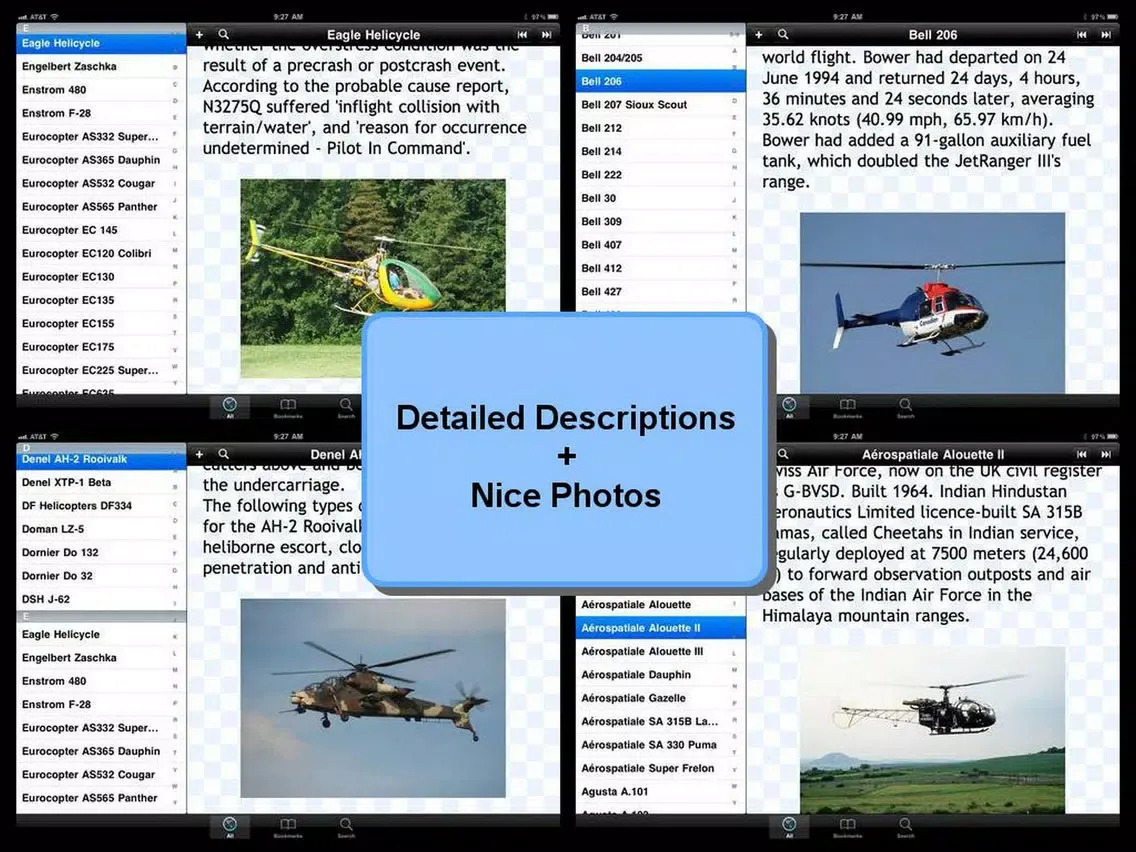This screenshot has height=852, width=1136.
Task: Select Bell 309 entry
Action: [660, 221]
